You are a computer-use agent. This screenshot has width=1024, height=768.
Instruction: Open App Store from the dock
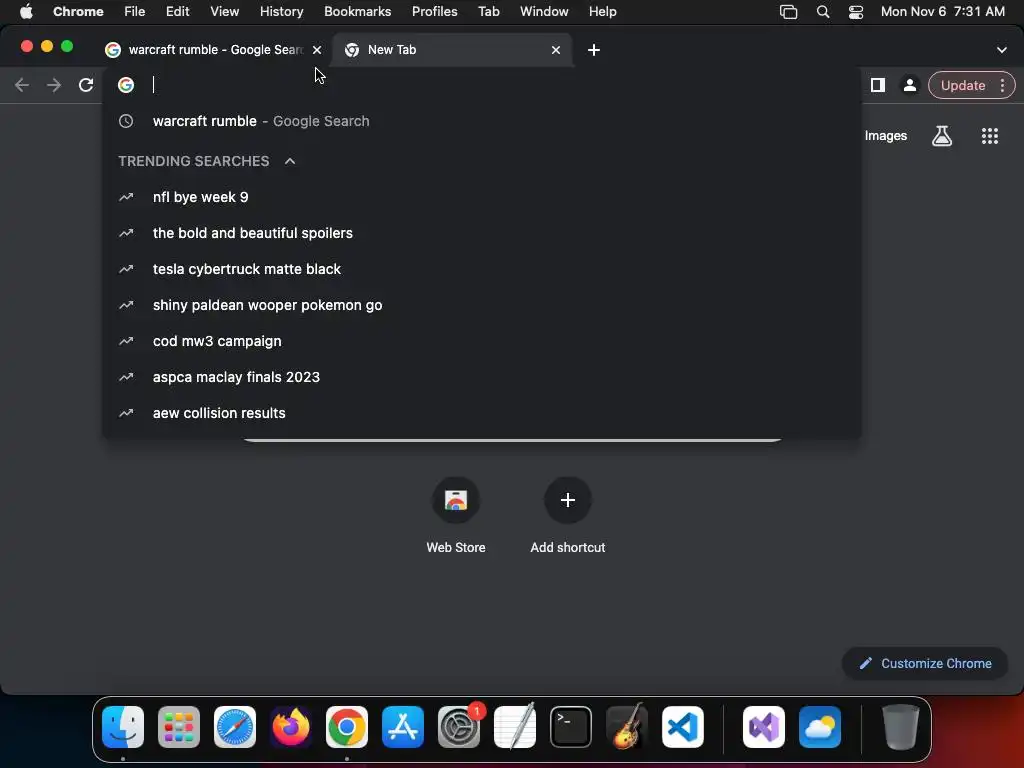tap(403, 727)
